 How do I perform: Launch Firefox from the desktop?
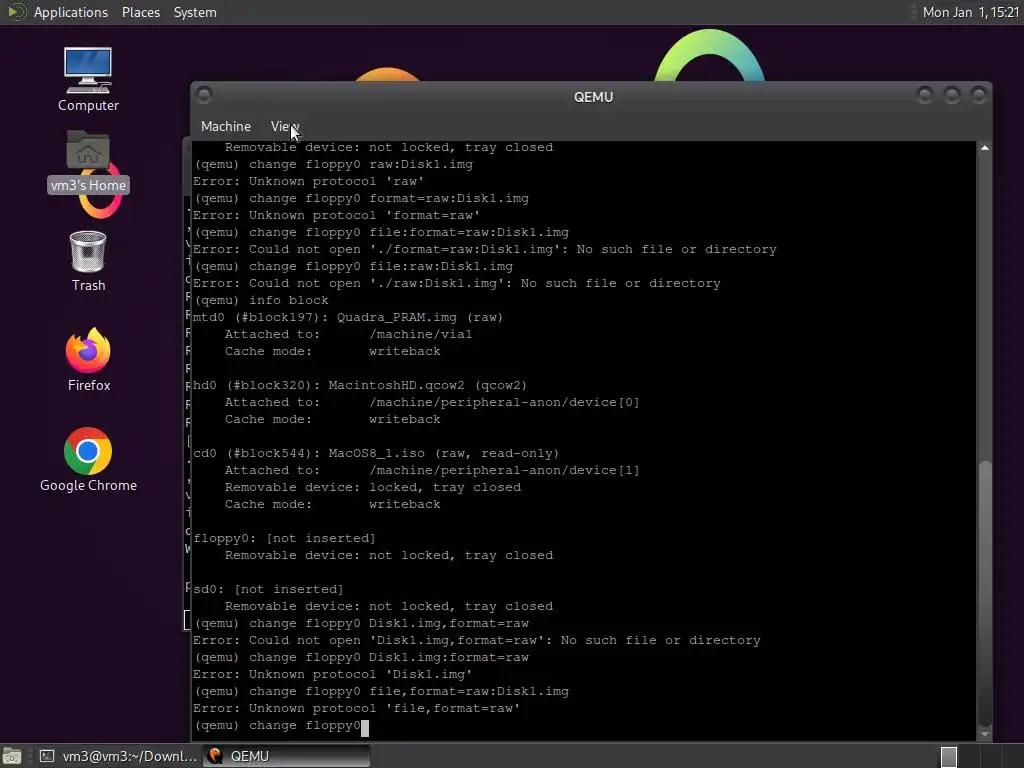[x=89, y=359]
